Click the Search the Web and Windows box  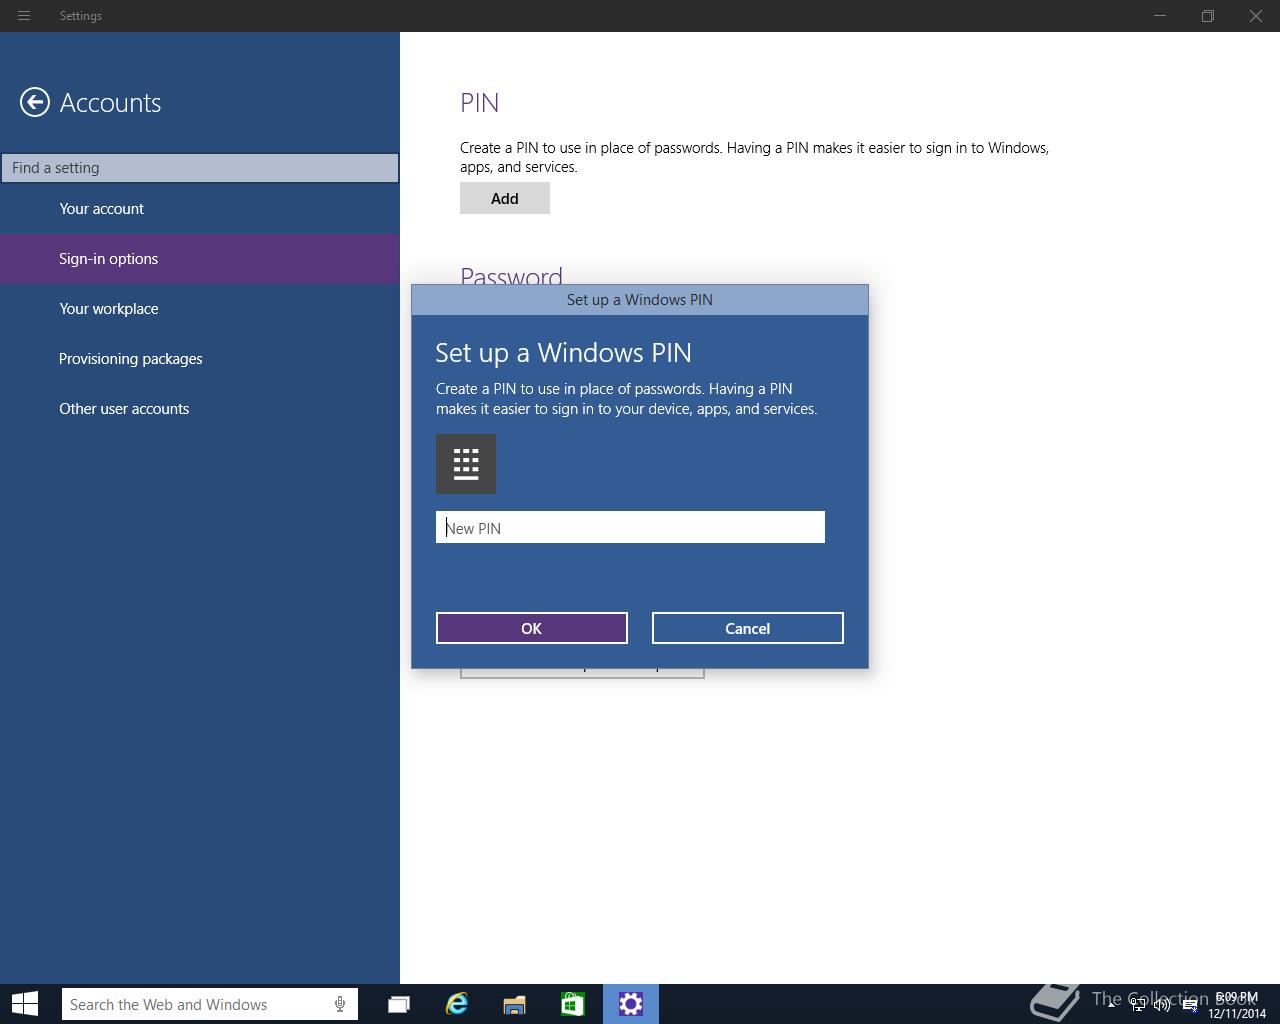coord(210,1004)
